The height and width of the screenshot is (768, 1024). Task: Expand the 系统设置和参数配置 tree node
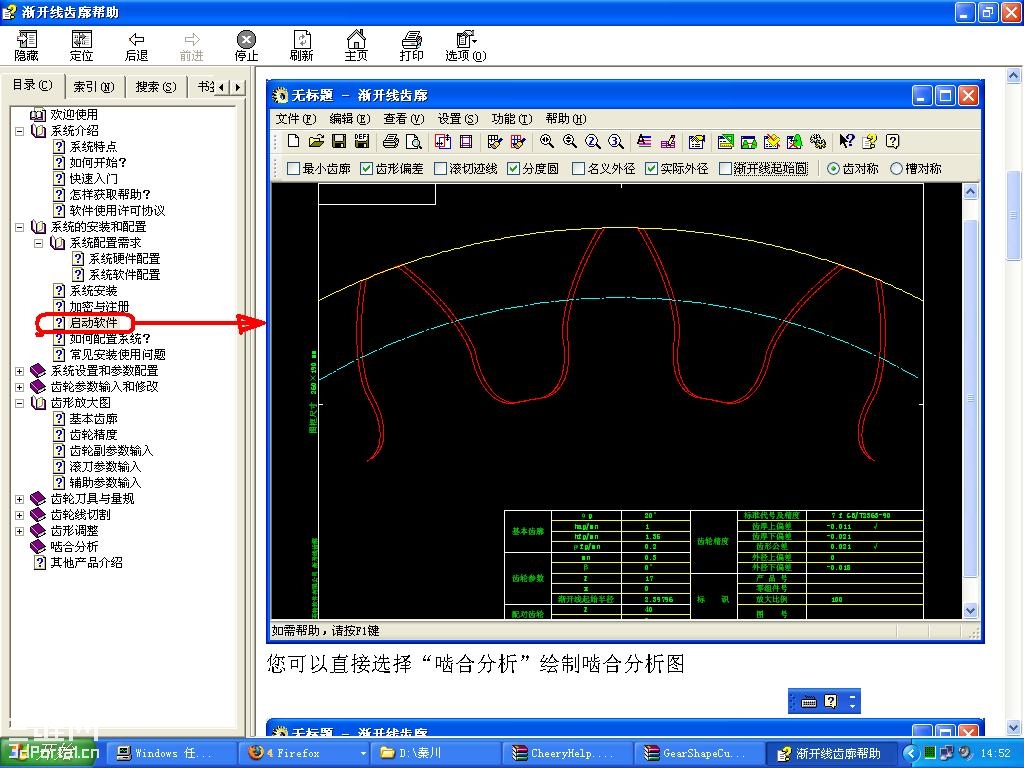[x=20, y=371]
